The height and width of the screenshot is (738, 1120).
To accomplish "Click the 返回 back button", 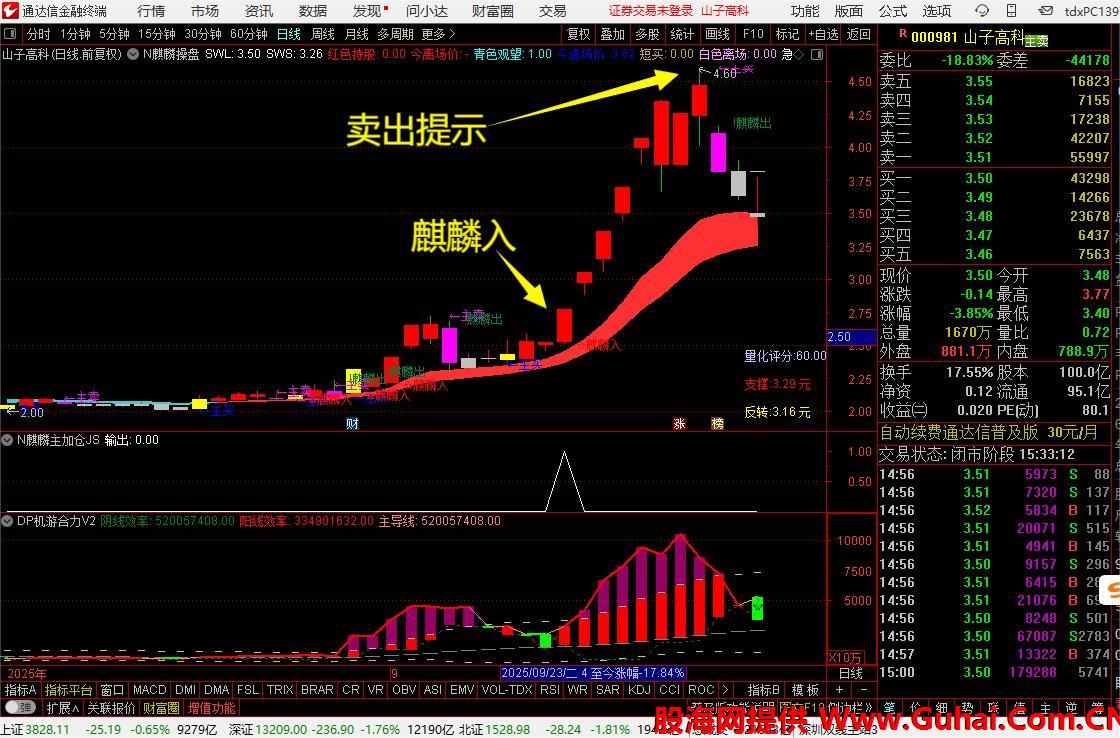I will tap(859, 34).
